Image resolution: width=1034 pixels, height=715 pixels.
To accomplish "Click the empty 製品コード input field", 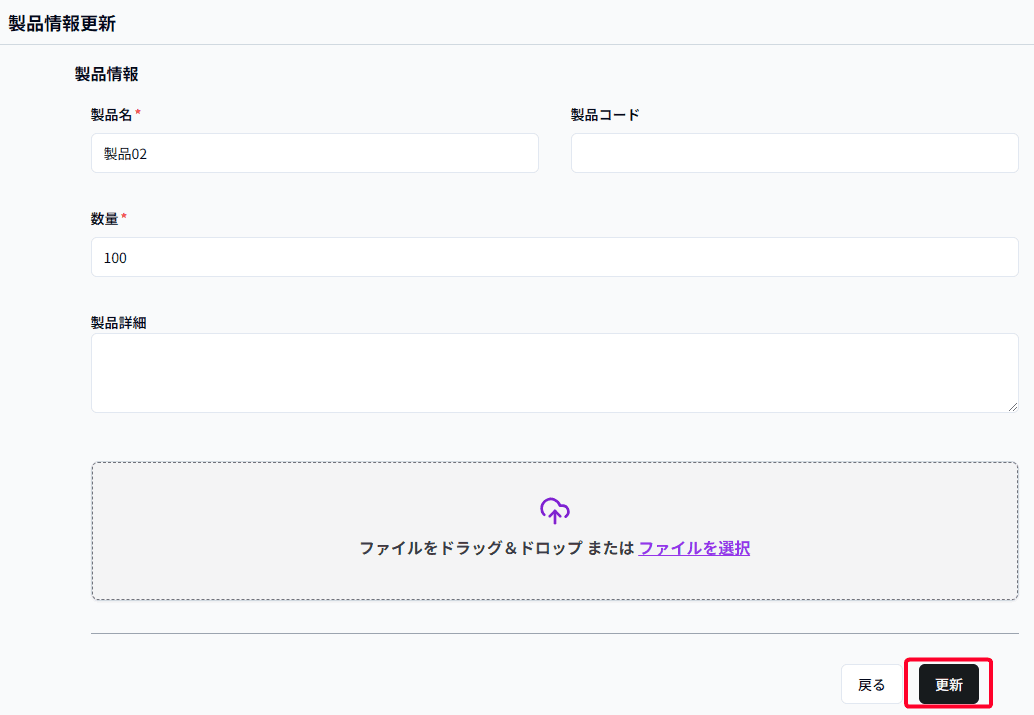I will coord(793,152).
